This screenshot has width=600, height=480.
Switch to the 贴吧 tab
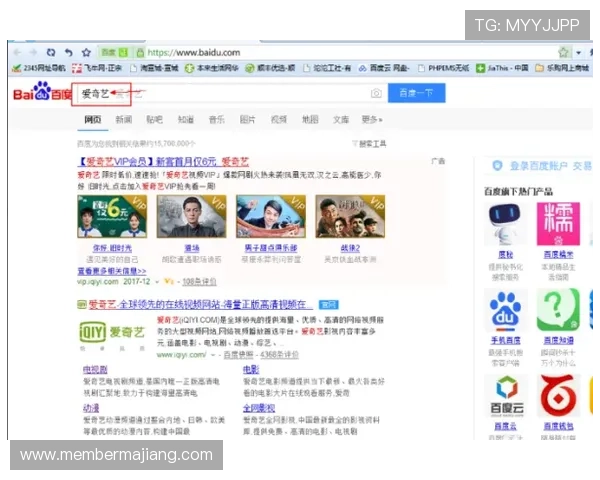pyautogui.click(x=155, y=120)
